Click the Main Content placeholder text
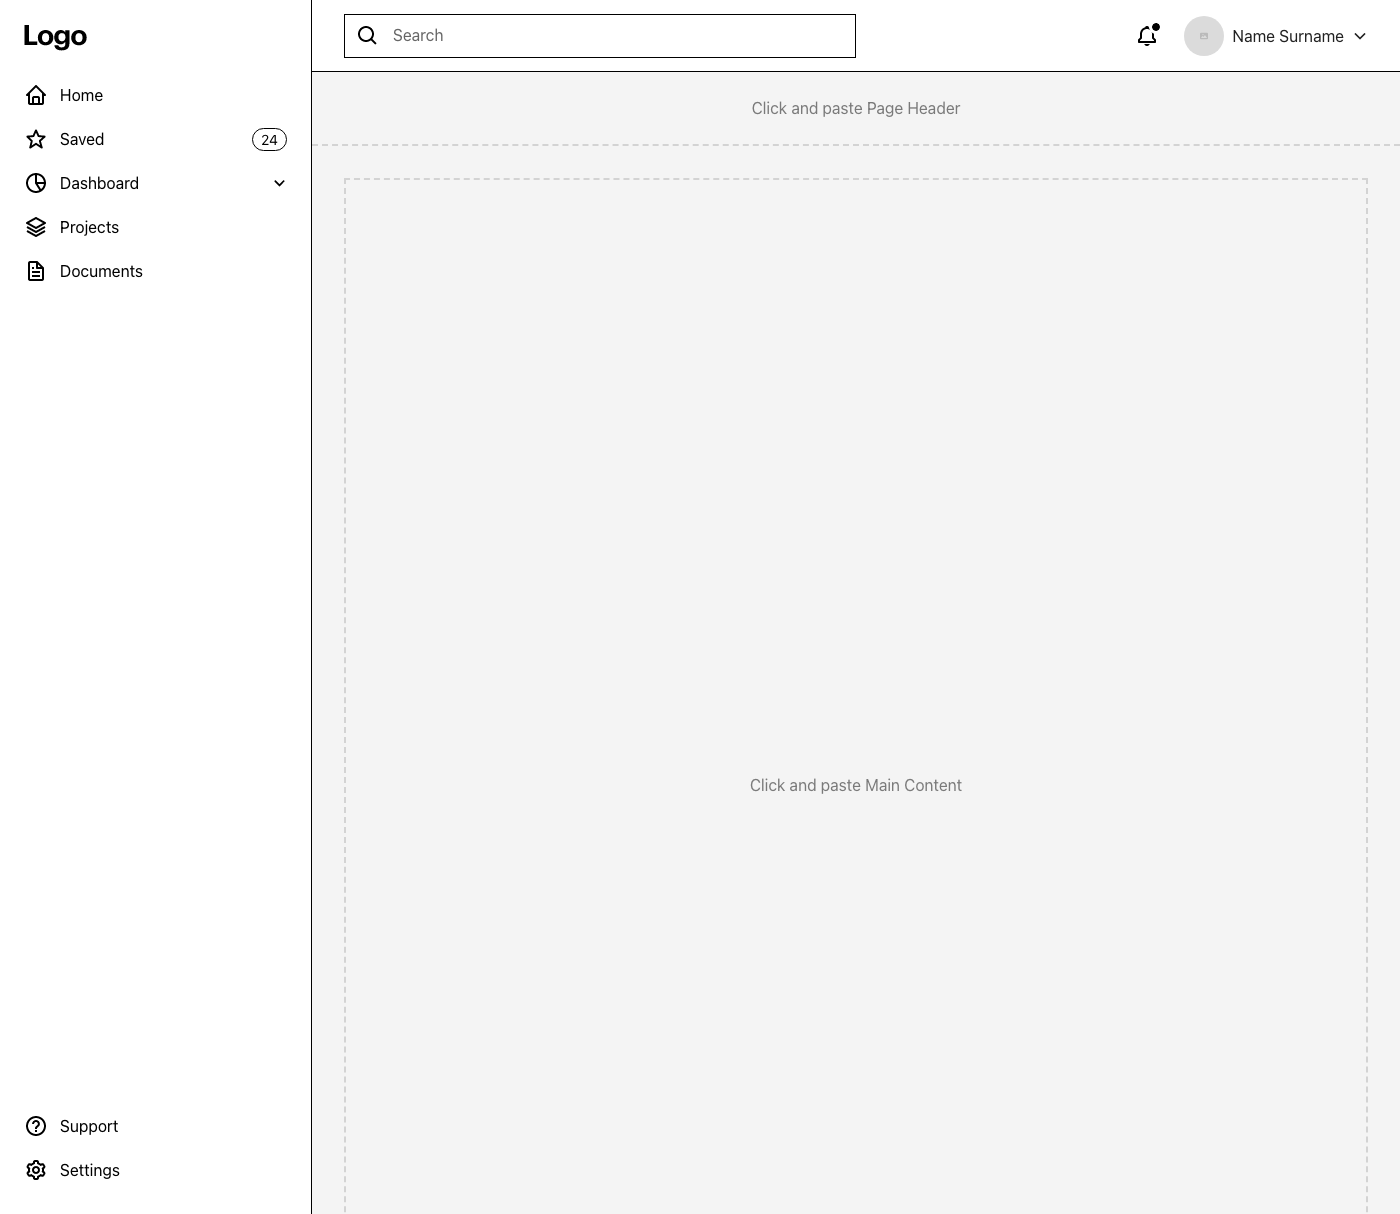Viewport: 1400px width, 1214px height. click(x=856, y=785)
